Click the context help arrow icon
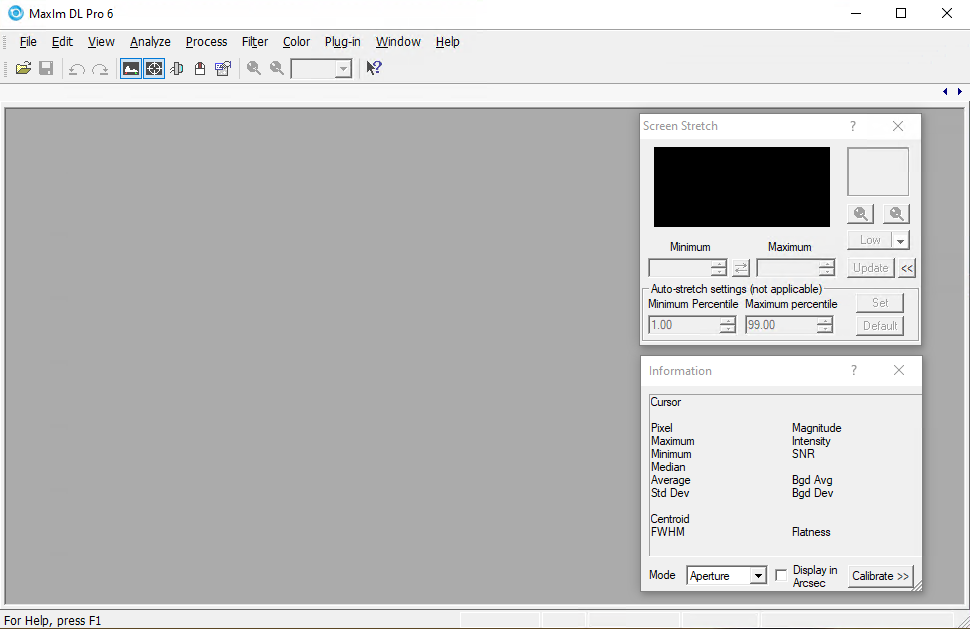 pyautogui.click(x=374, y=68)
